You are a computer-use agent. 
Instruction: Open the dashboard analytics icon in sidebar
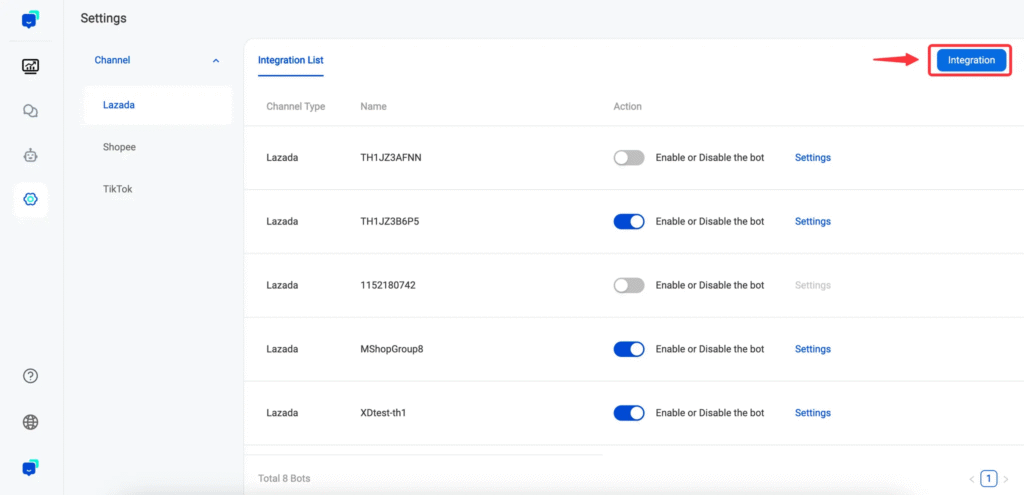30,66
